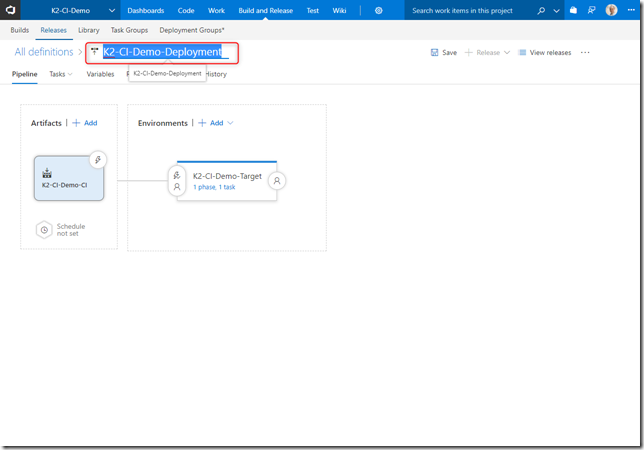Open the Wiki menu

click(x=339, y=10)
